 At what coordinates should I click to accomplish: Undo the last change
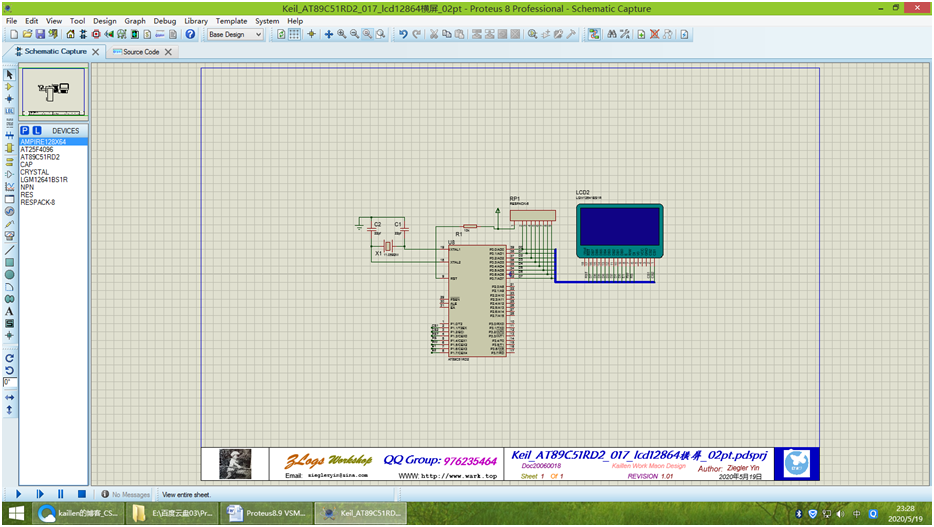403,35
